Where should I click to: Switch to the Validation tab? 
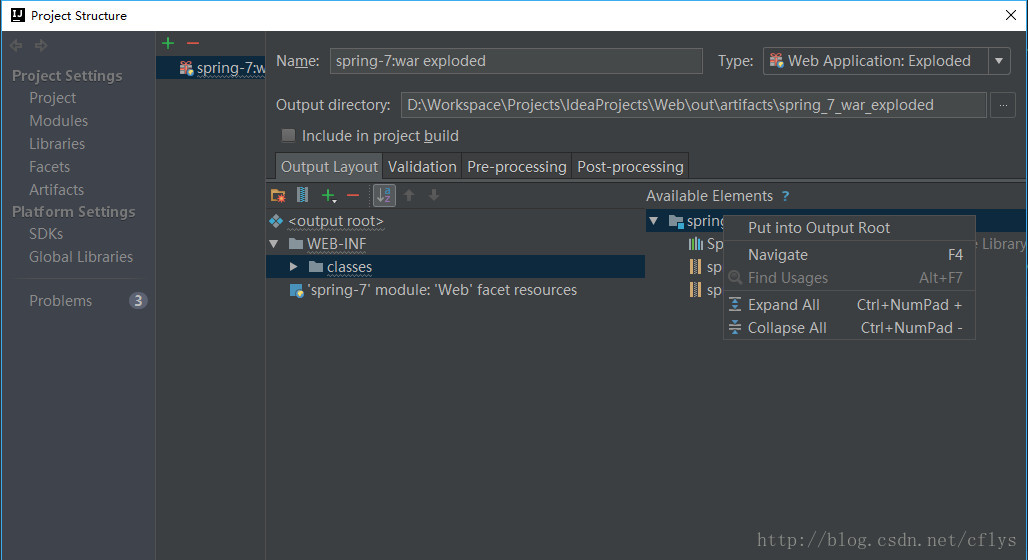tap(422, 167)
